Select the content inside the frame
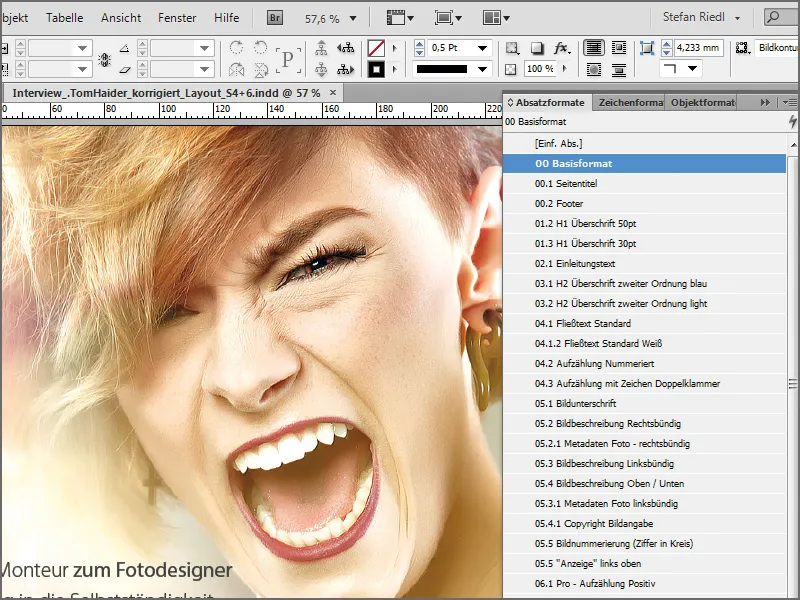 [x=321, y=69]
